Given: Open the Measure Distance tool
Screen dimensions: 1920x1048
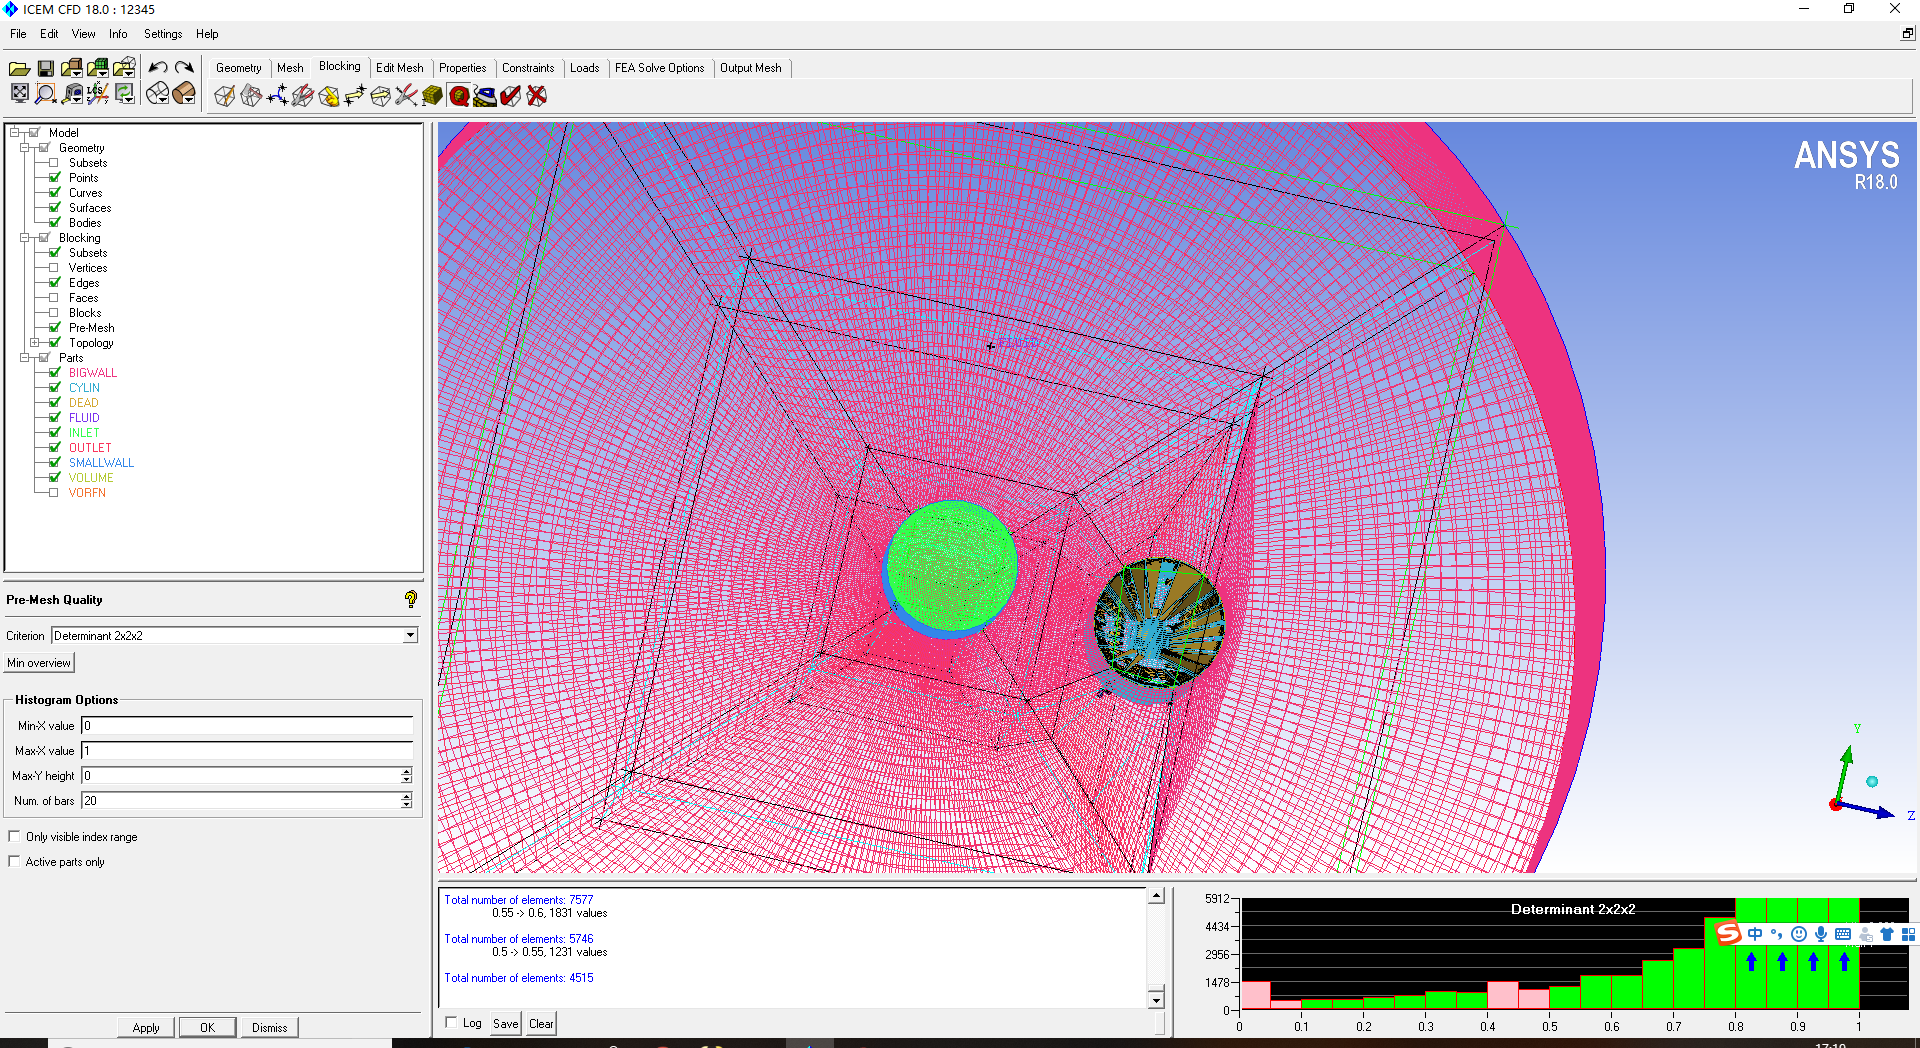Looking at the screenshot, I should [71, 93].
